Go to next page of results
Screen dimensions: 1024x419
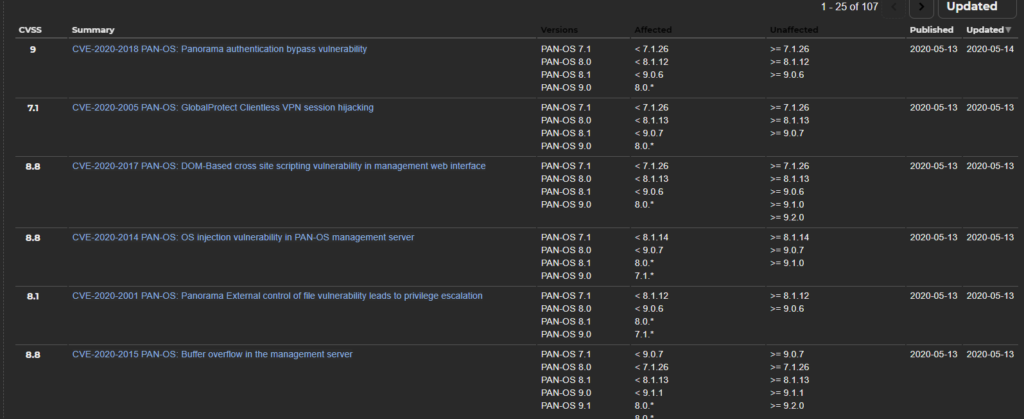coord(921,7)
